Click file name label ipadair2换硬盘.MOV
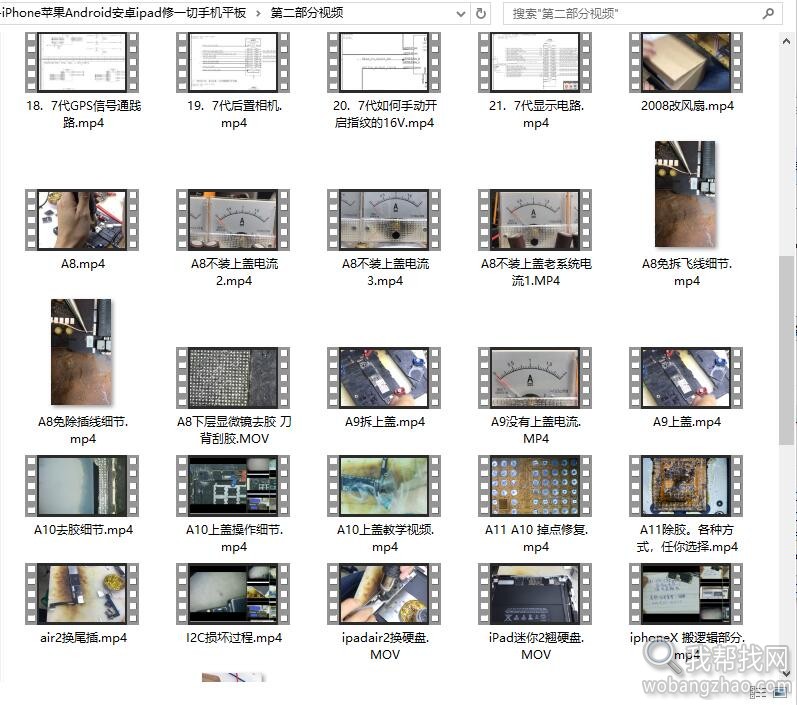Image resolution: width=797 pixels, height=705 pixels. coord(385,646)
